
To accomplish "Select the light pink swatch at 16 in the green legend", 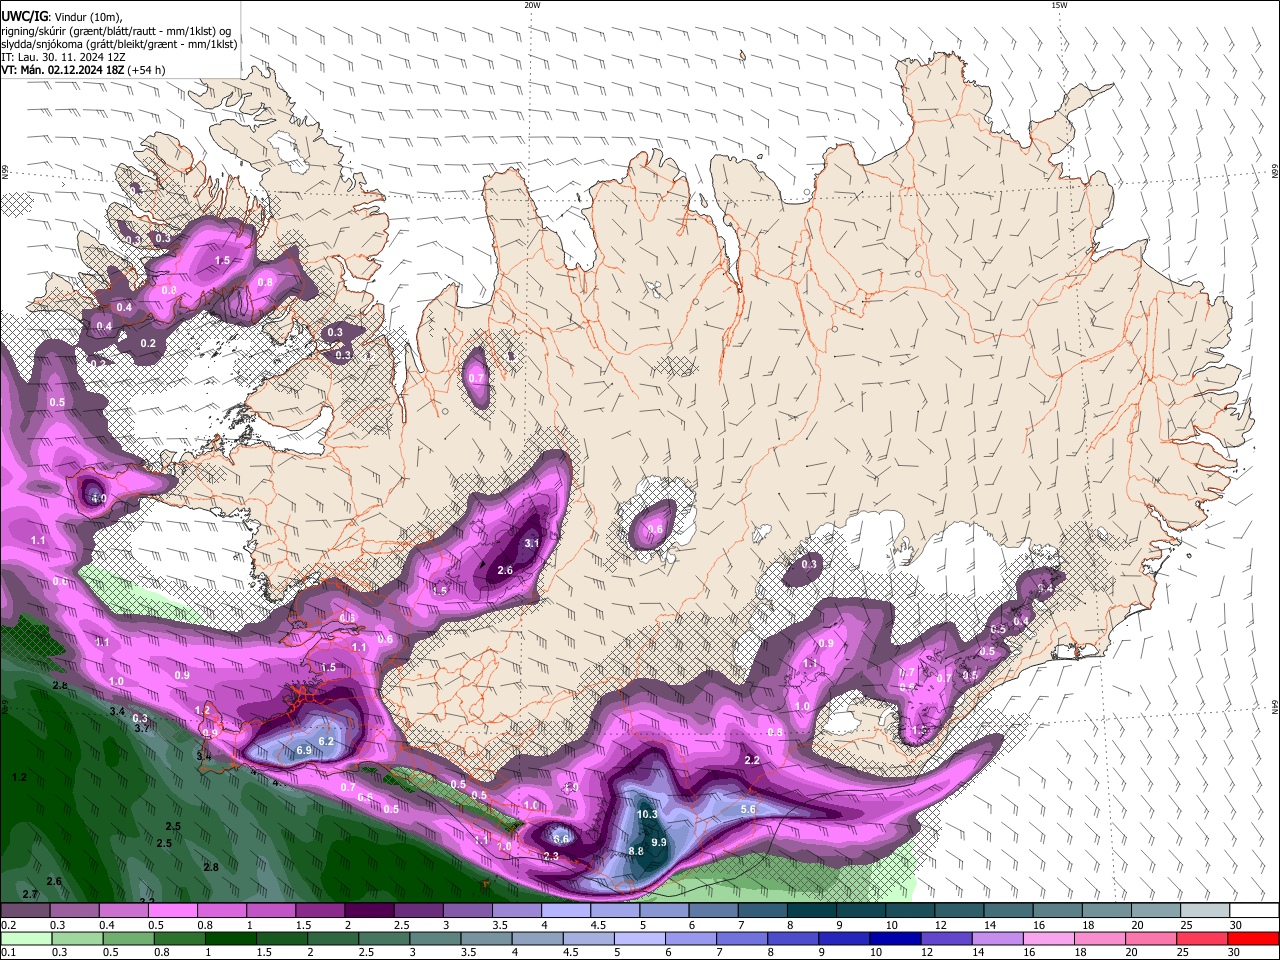I will click(1049, 938).
